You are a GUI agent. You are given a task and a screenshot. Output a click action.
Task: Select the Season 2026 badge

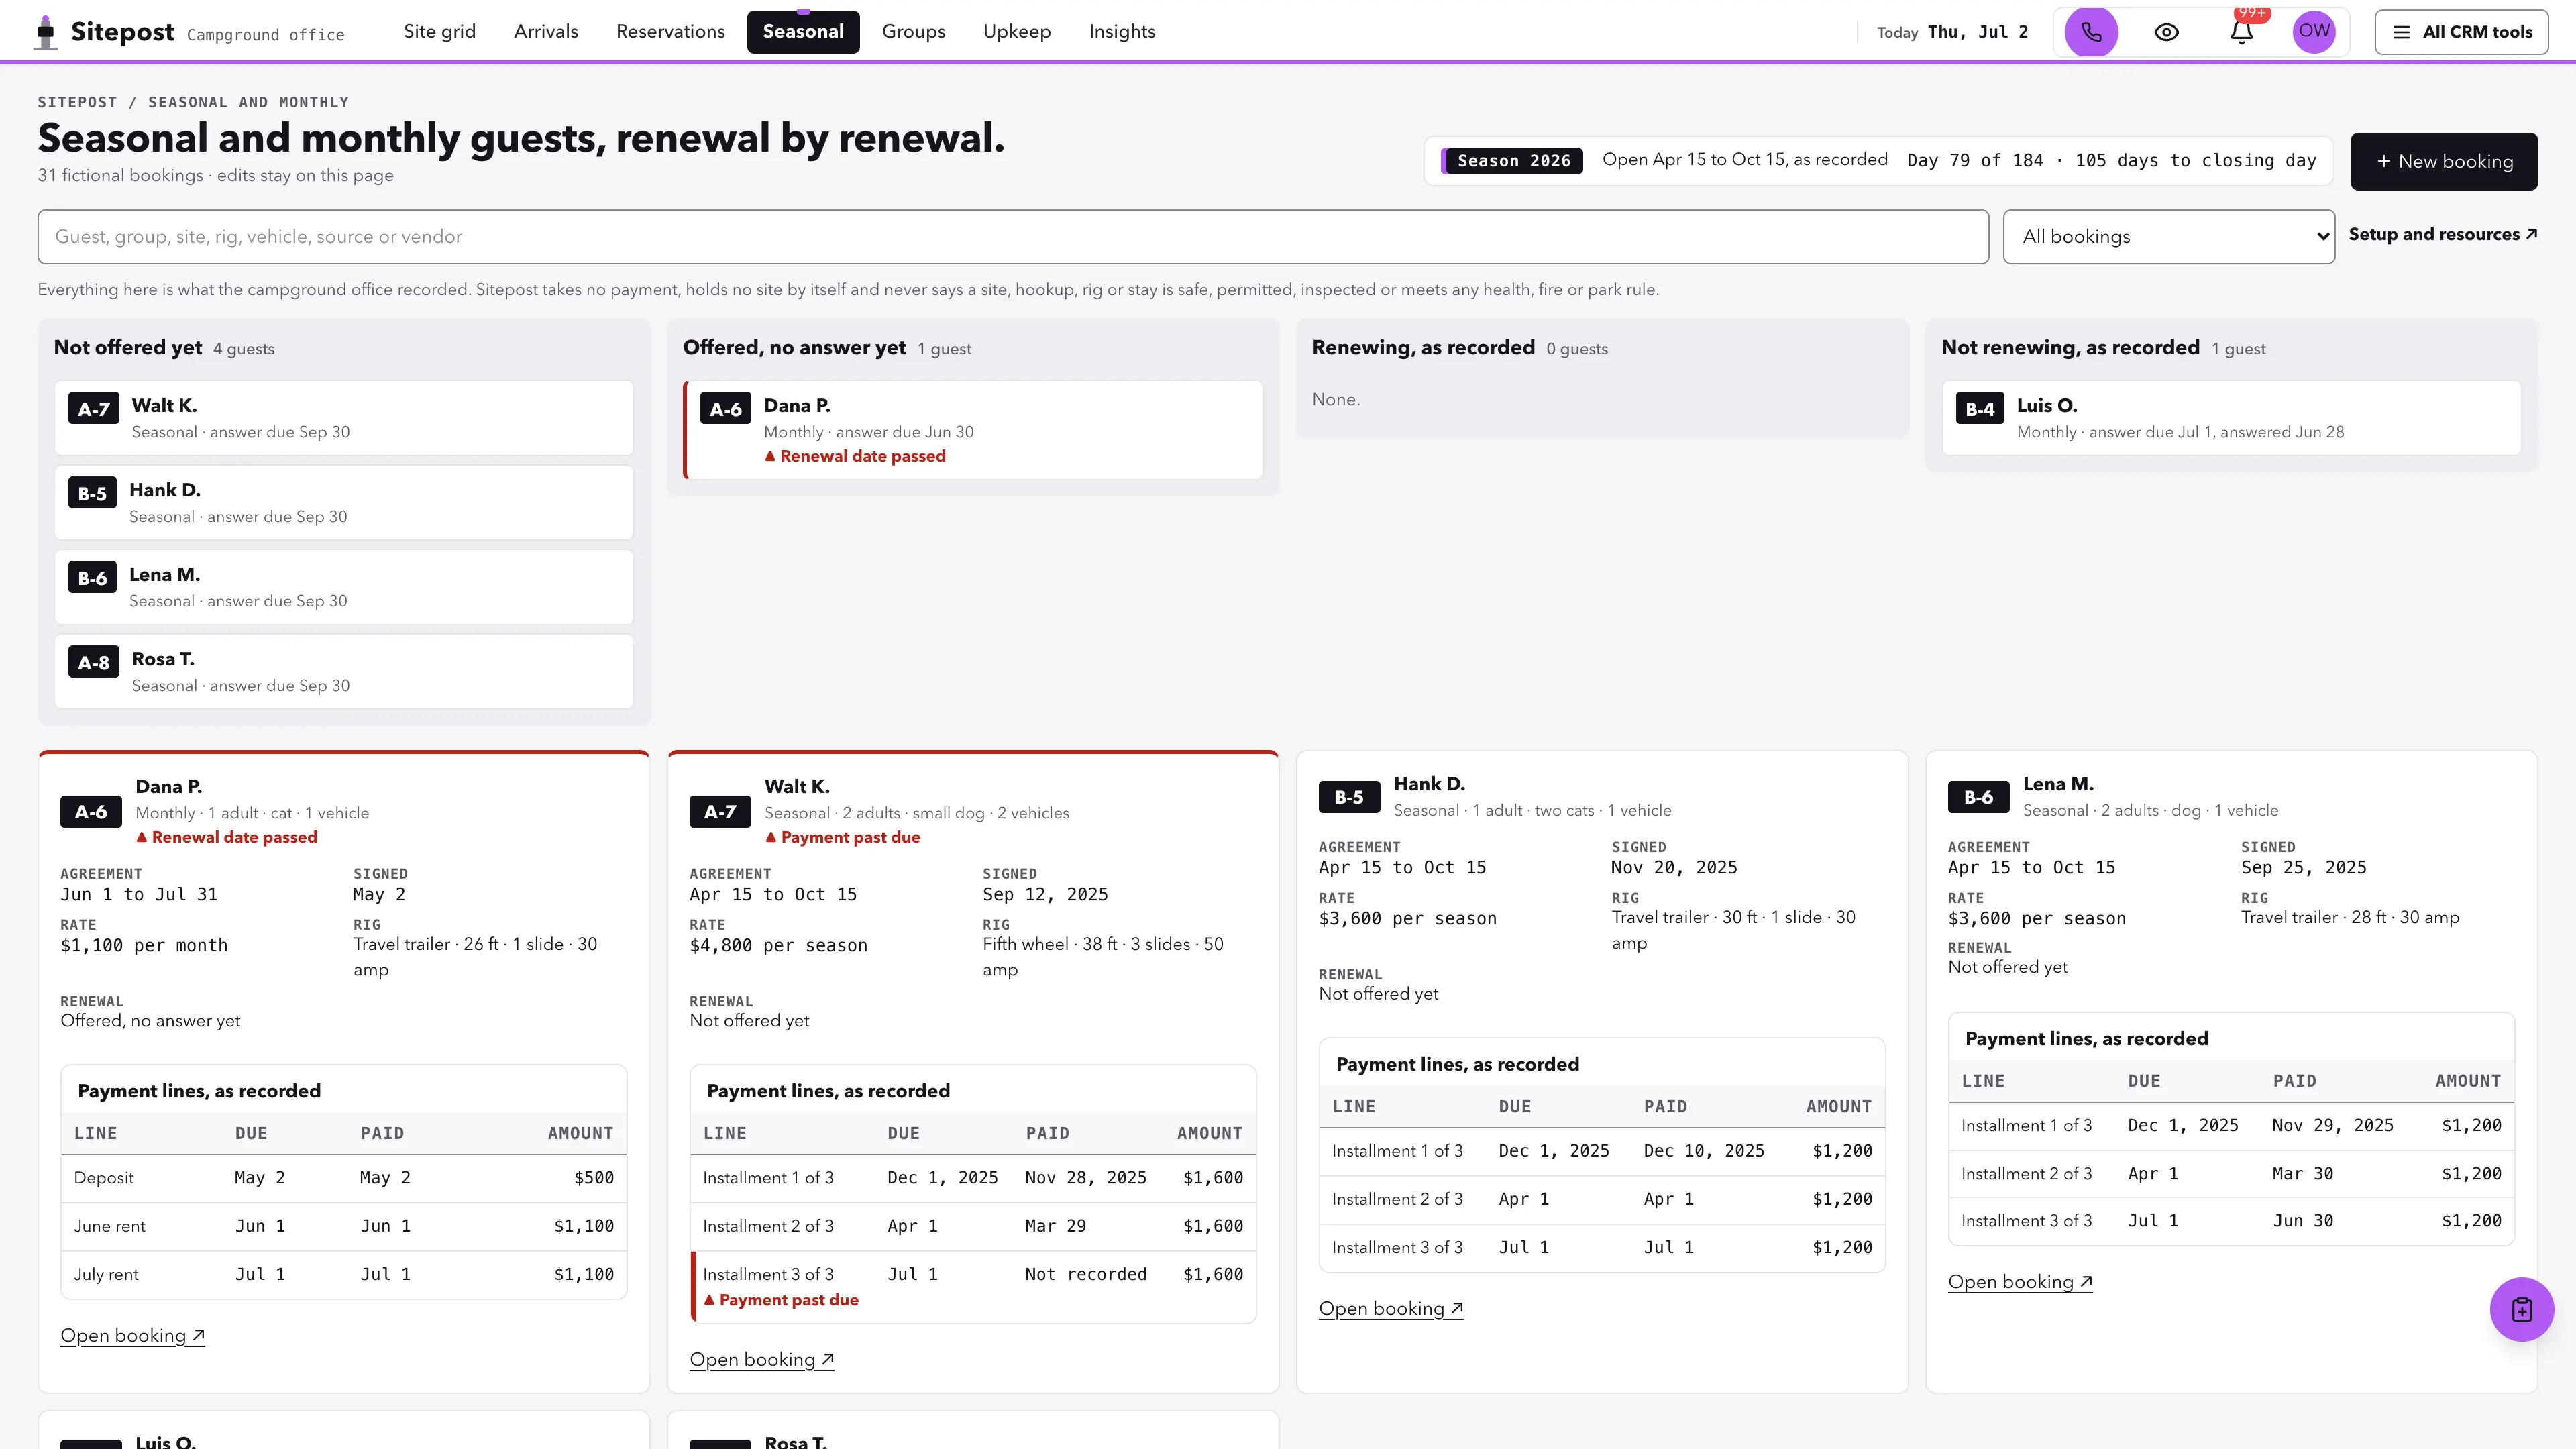pos(1512,161)
